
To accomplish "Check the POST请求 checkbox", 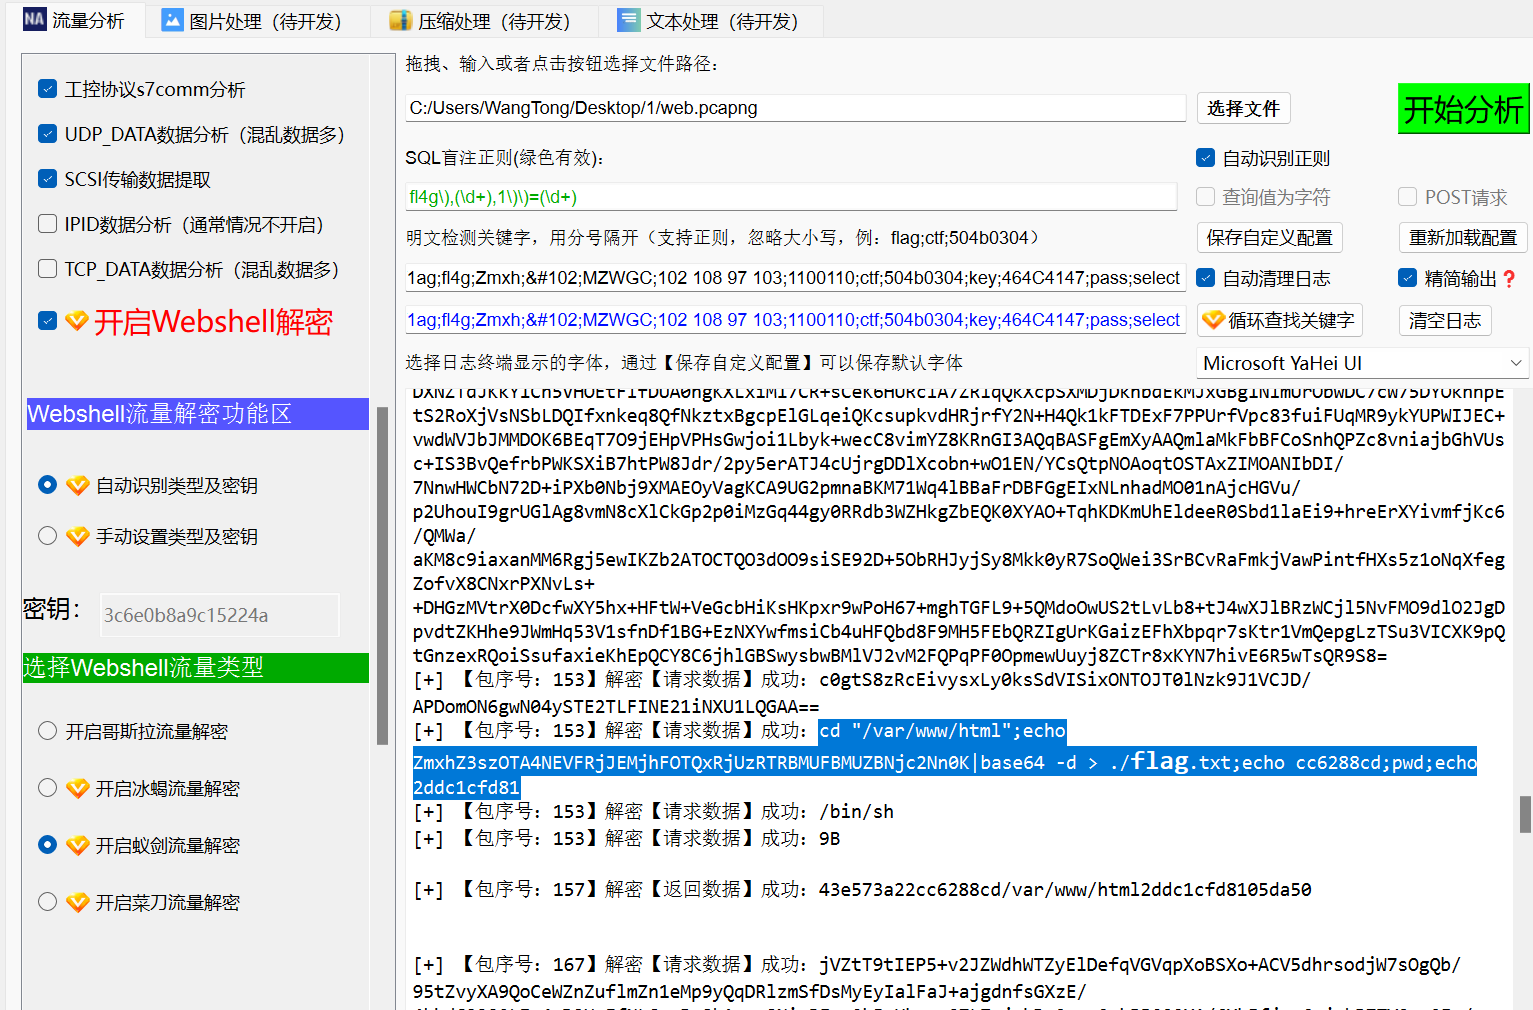I will pyautogui.click(x=1408, y=197).
